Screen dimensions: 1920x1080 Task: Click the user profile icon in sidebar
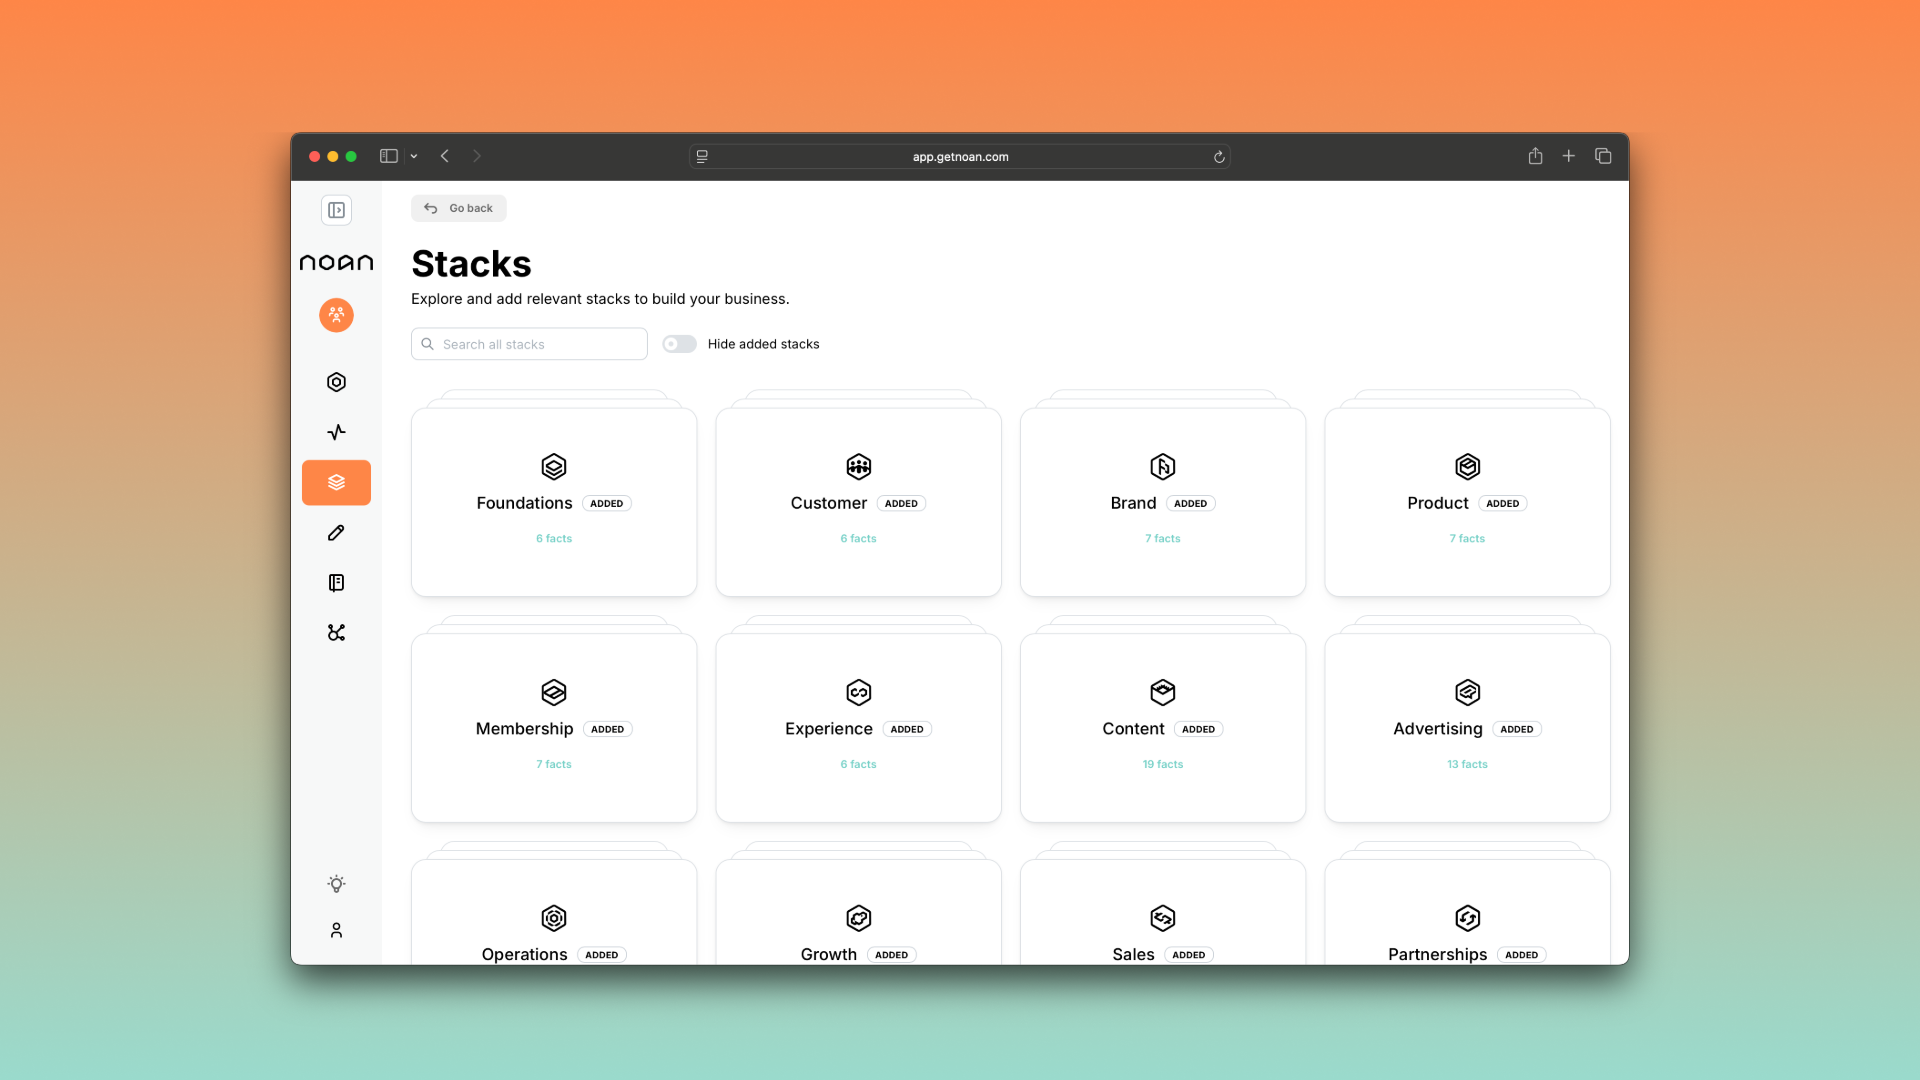coord(336,930)
